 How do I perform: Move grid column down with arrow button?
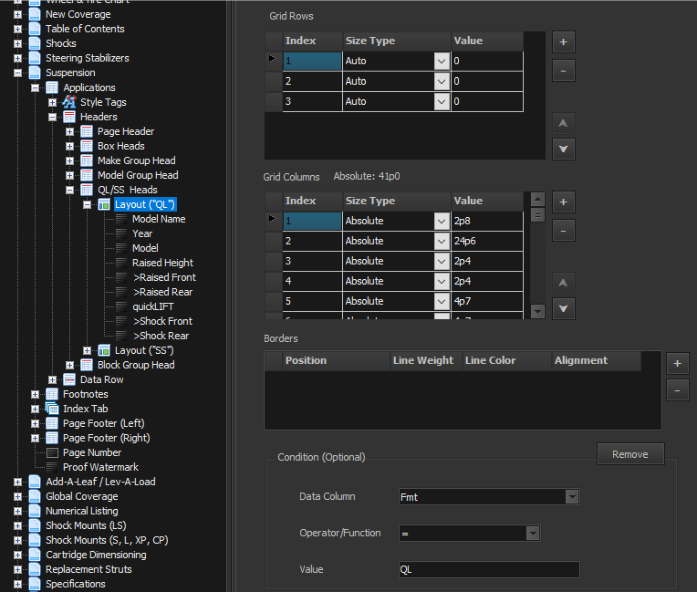[x=563, y=309]
